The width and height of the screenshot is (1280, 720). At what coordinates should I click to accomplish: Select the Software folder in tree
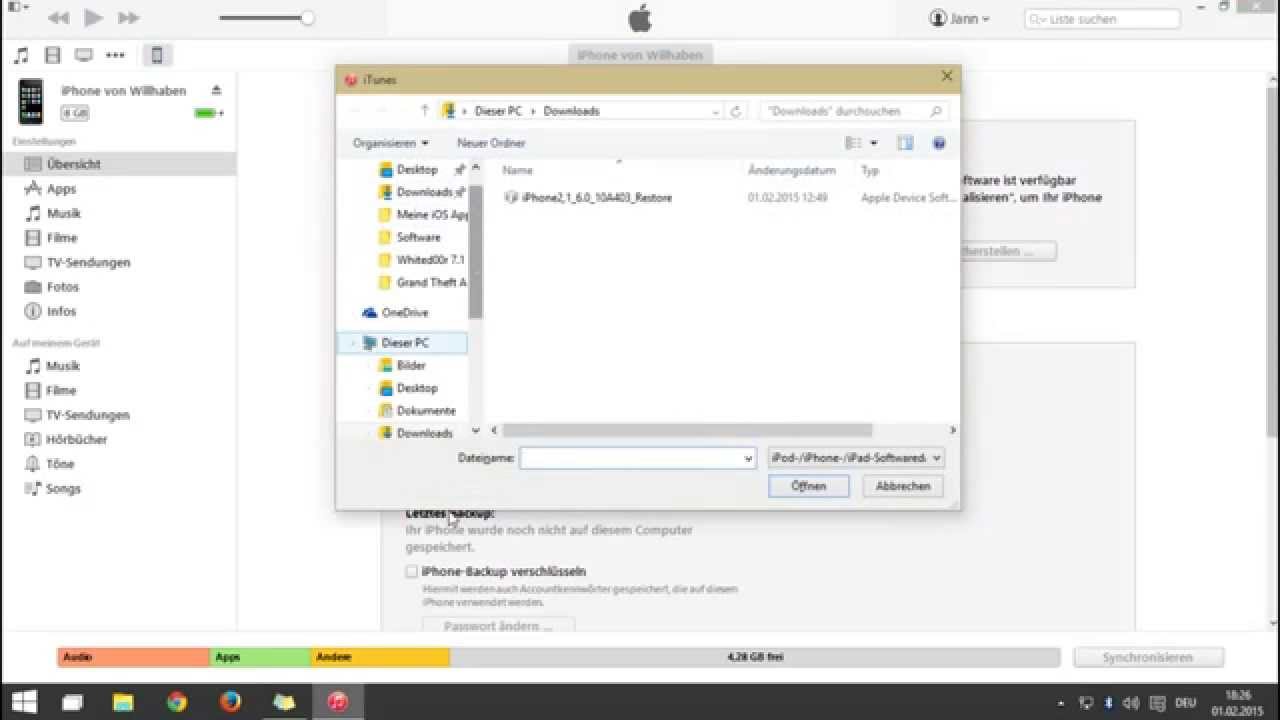418,237
